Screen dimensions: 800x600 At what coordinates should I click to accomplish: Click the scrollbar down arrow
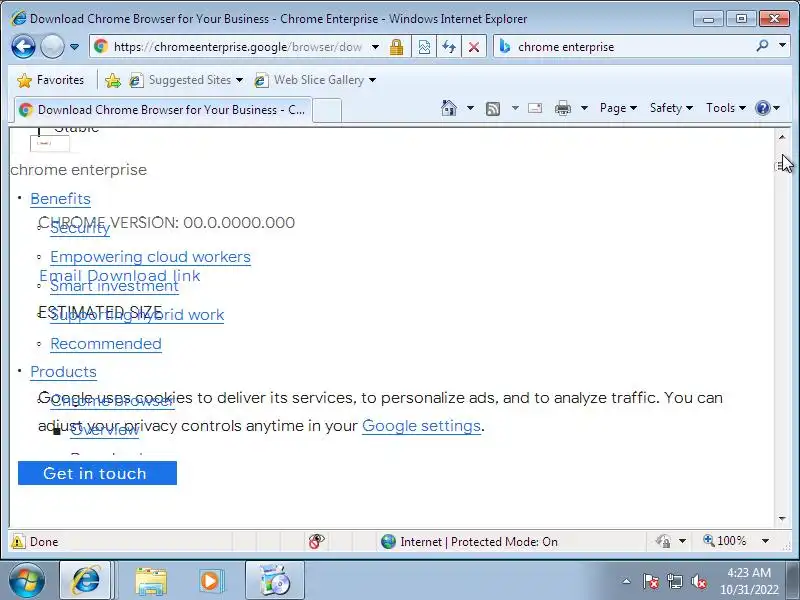(782, 519)
